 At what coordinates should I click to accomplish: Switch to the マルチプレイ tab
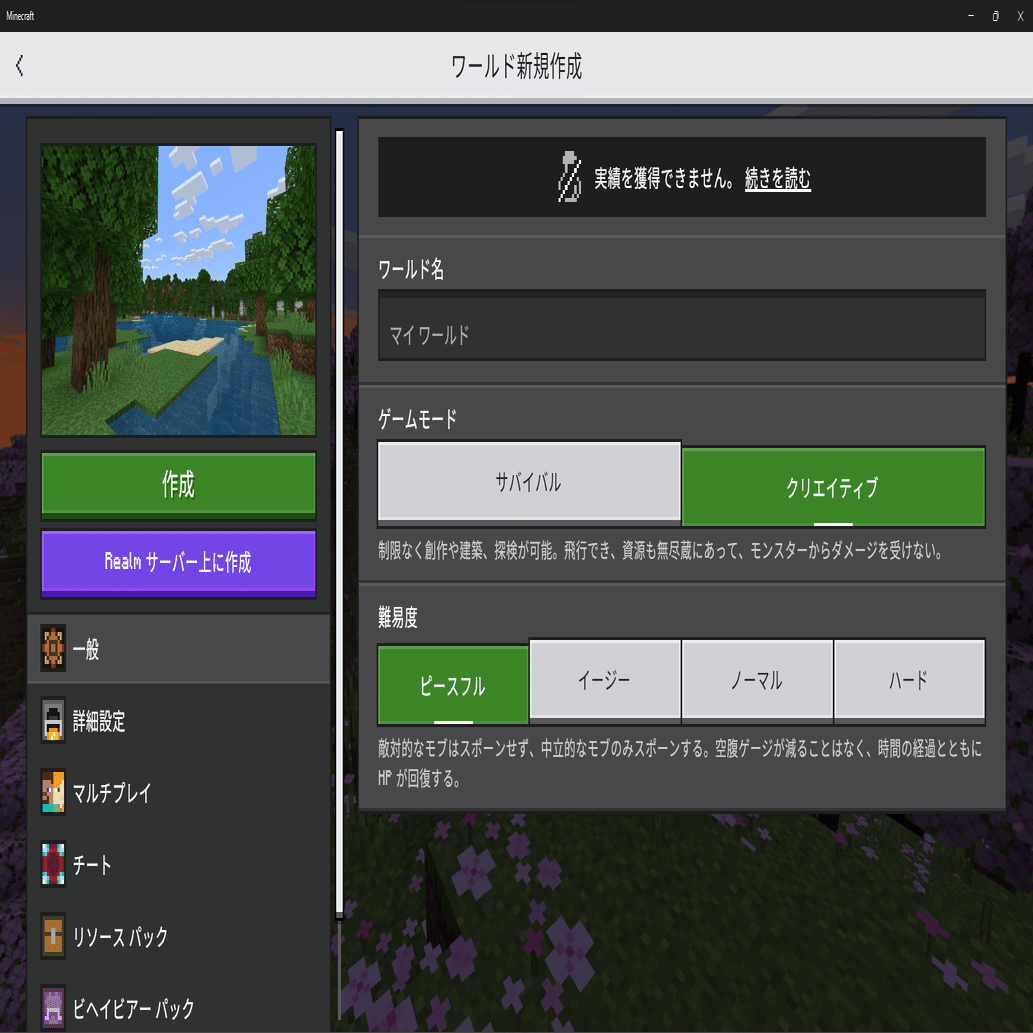coord(179,792)
